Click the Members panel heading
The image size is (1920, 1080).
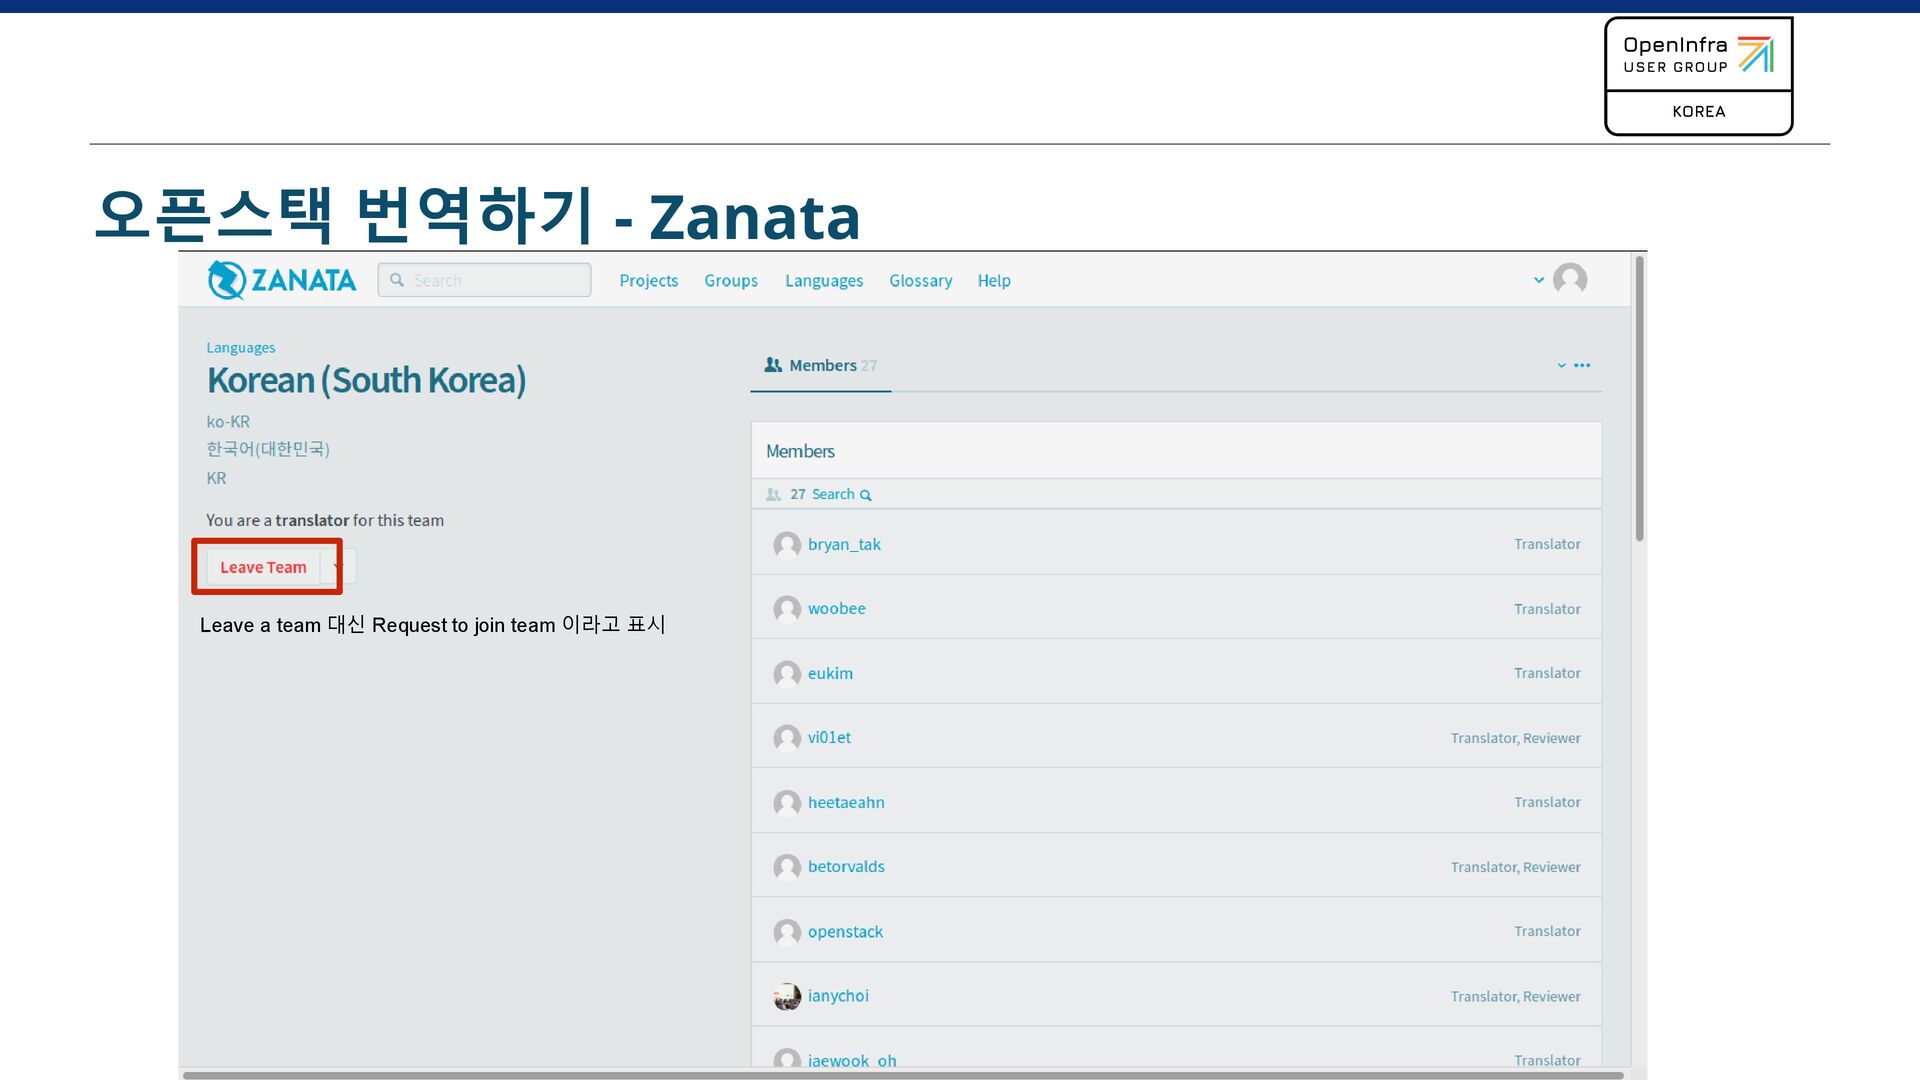[800, 451]
